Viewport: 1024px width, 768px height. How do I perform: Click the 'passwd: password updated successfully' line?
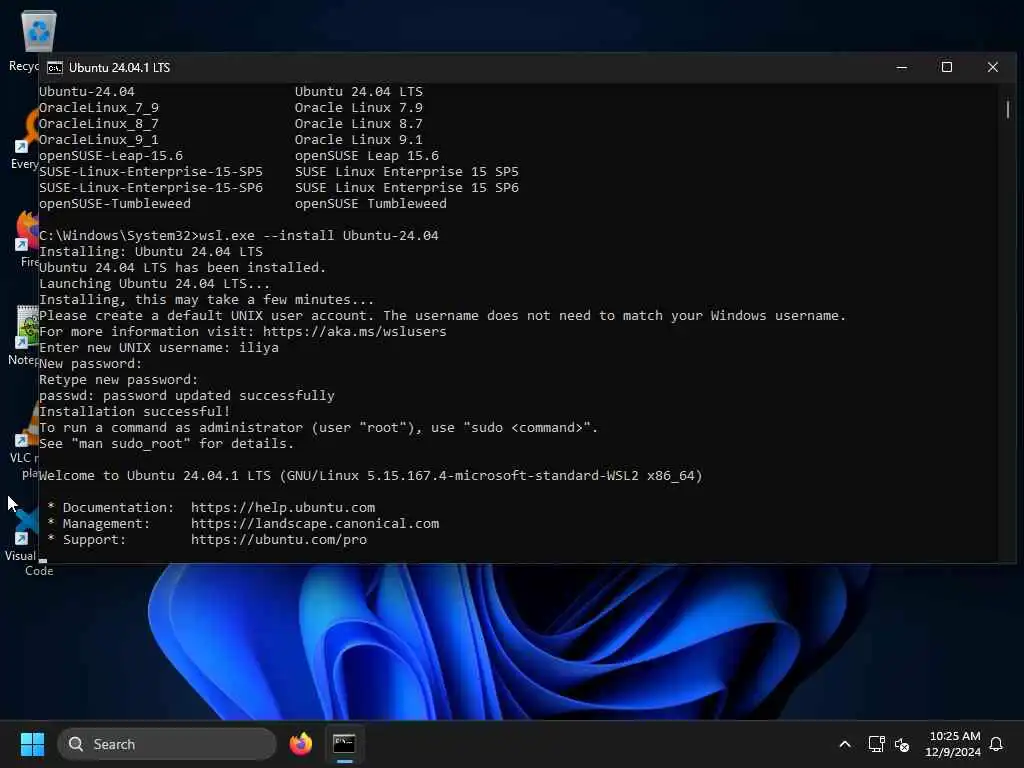pos(187,396)
